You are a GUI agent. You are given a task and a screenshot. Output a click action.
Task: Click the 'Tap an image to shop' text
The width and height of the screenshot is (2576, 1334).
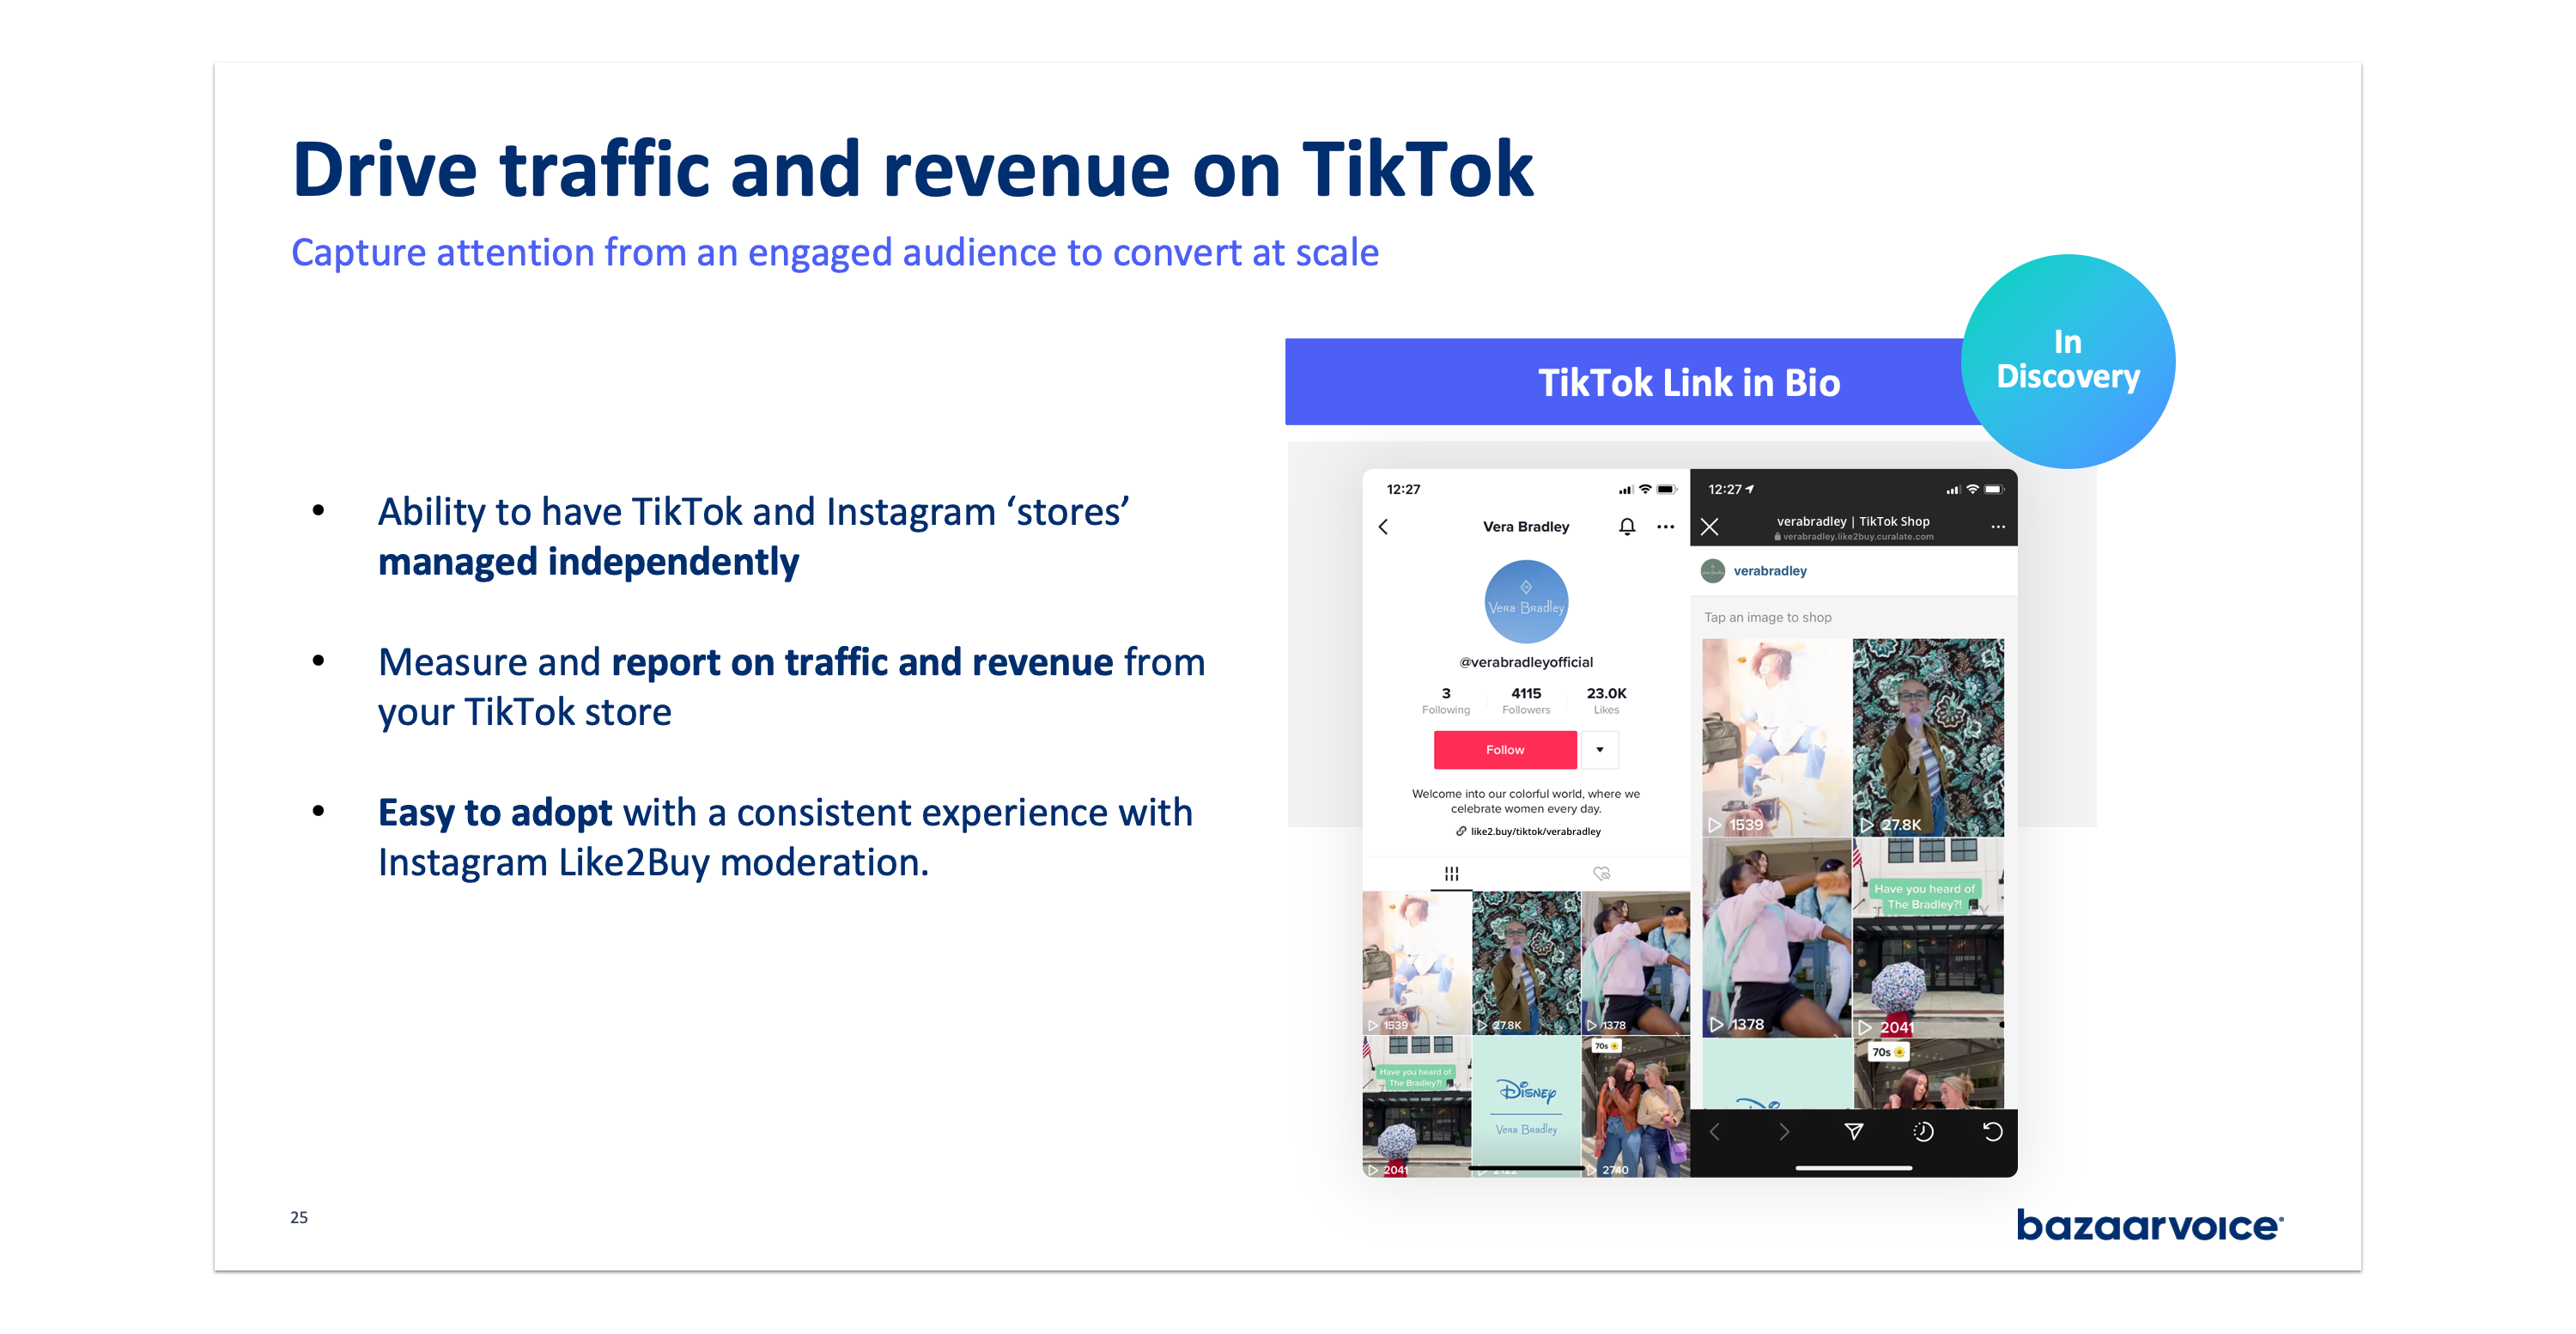pyautogui.click(x=1767, y=617)
